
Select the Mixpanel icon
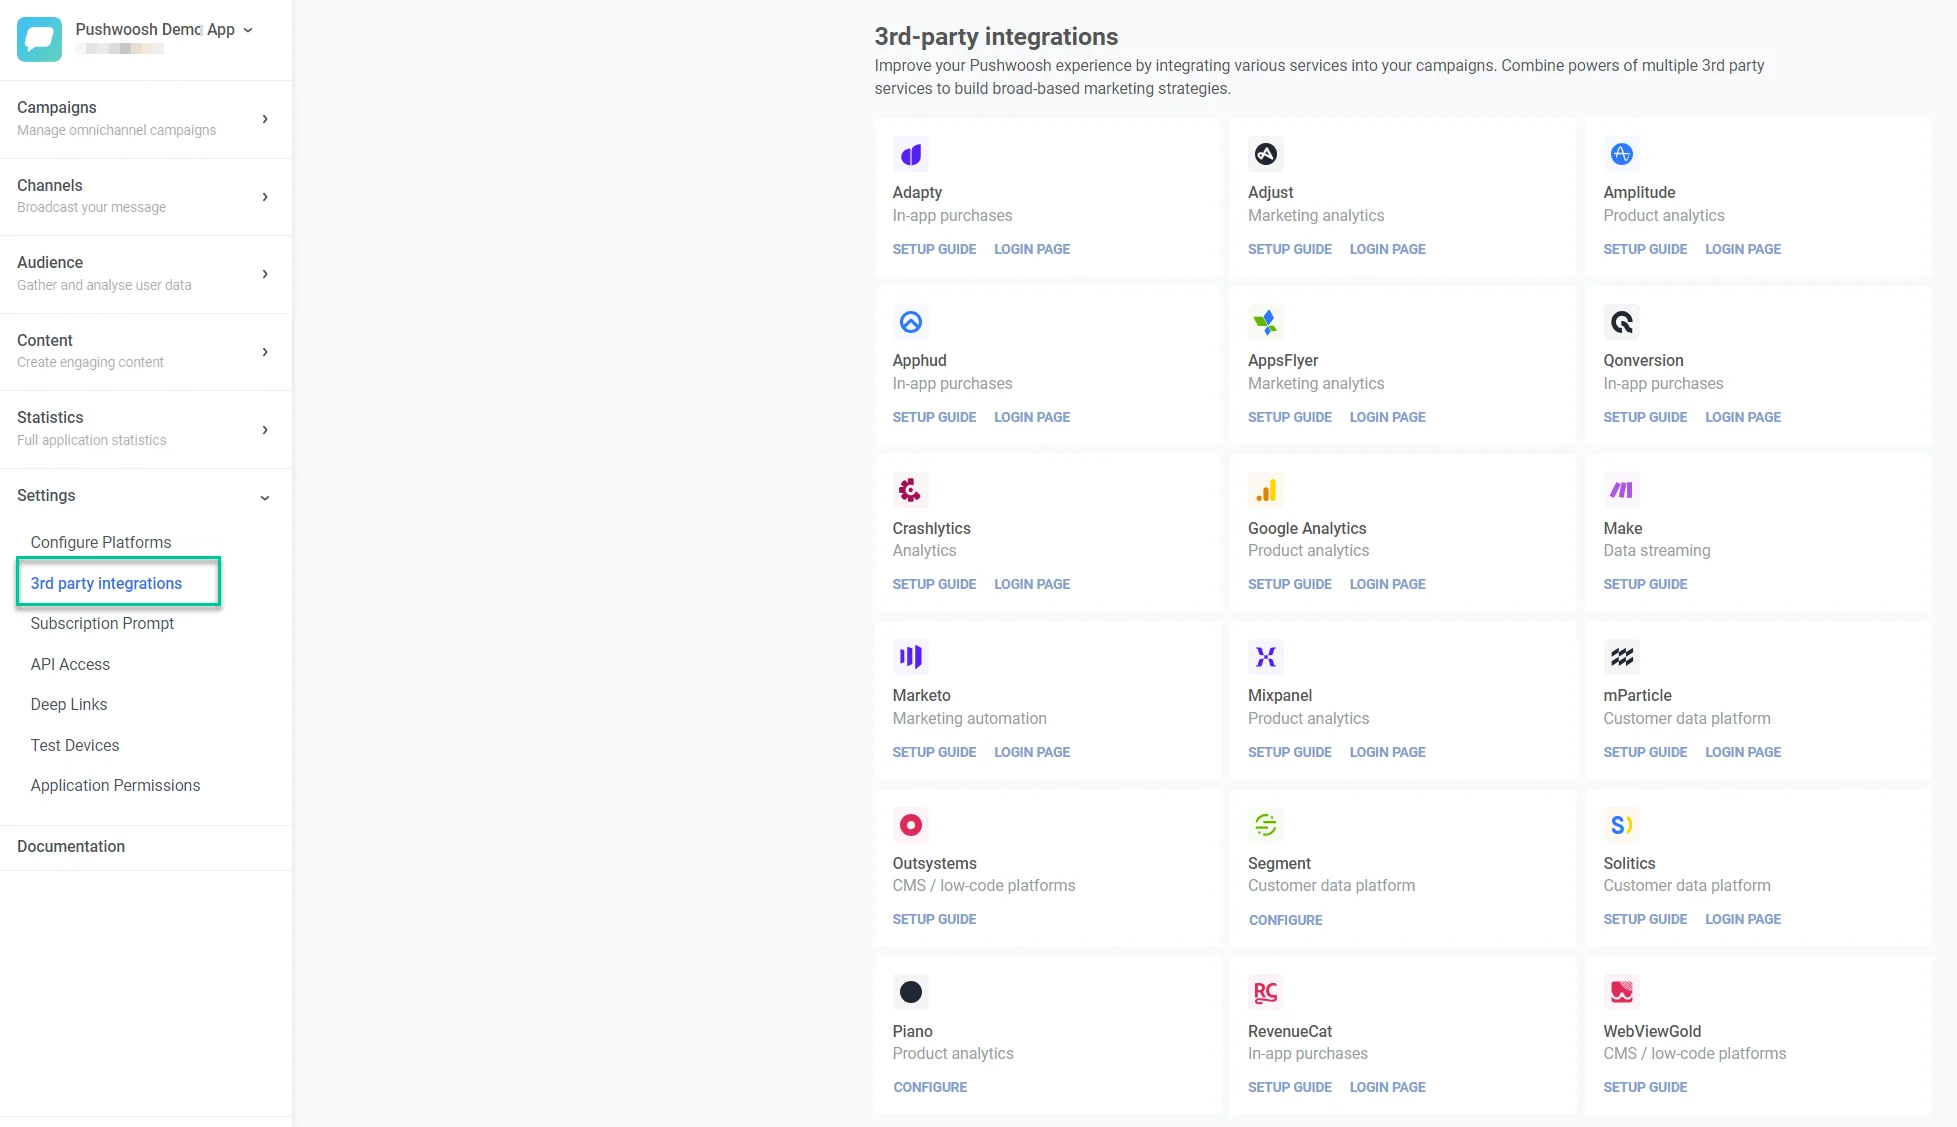(x=1265, y=657)
